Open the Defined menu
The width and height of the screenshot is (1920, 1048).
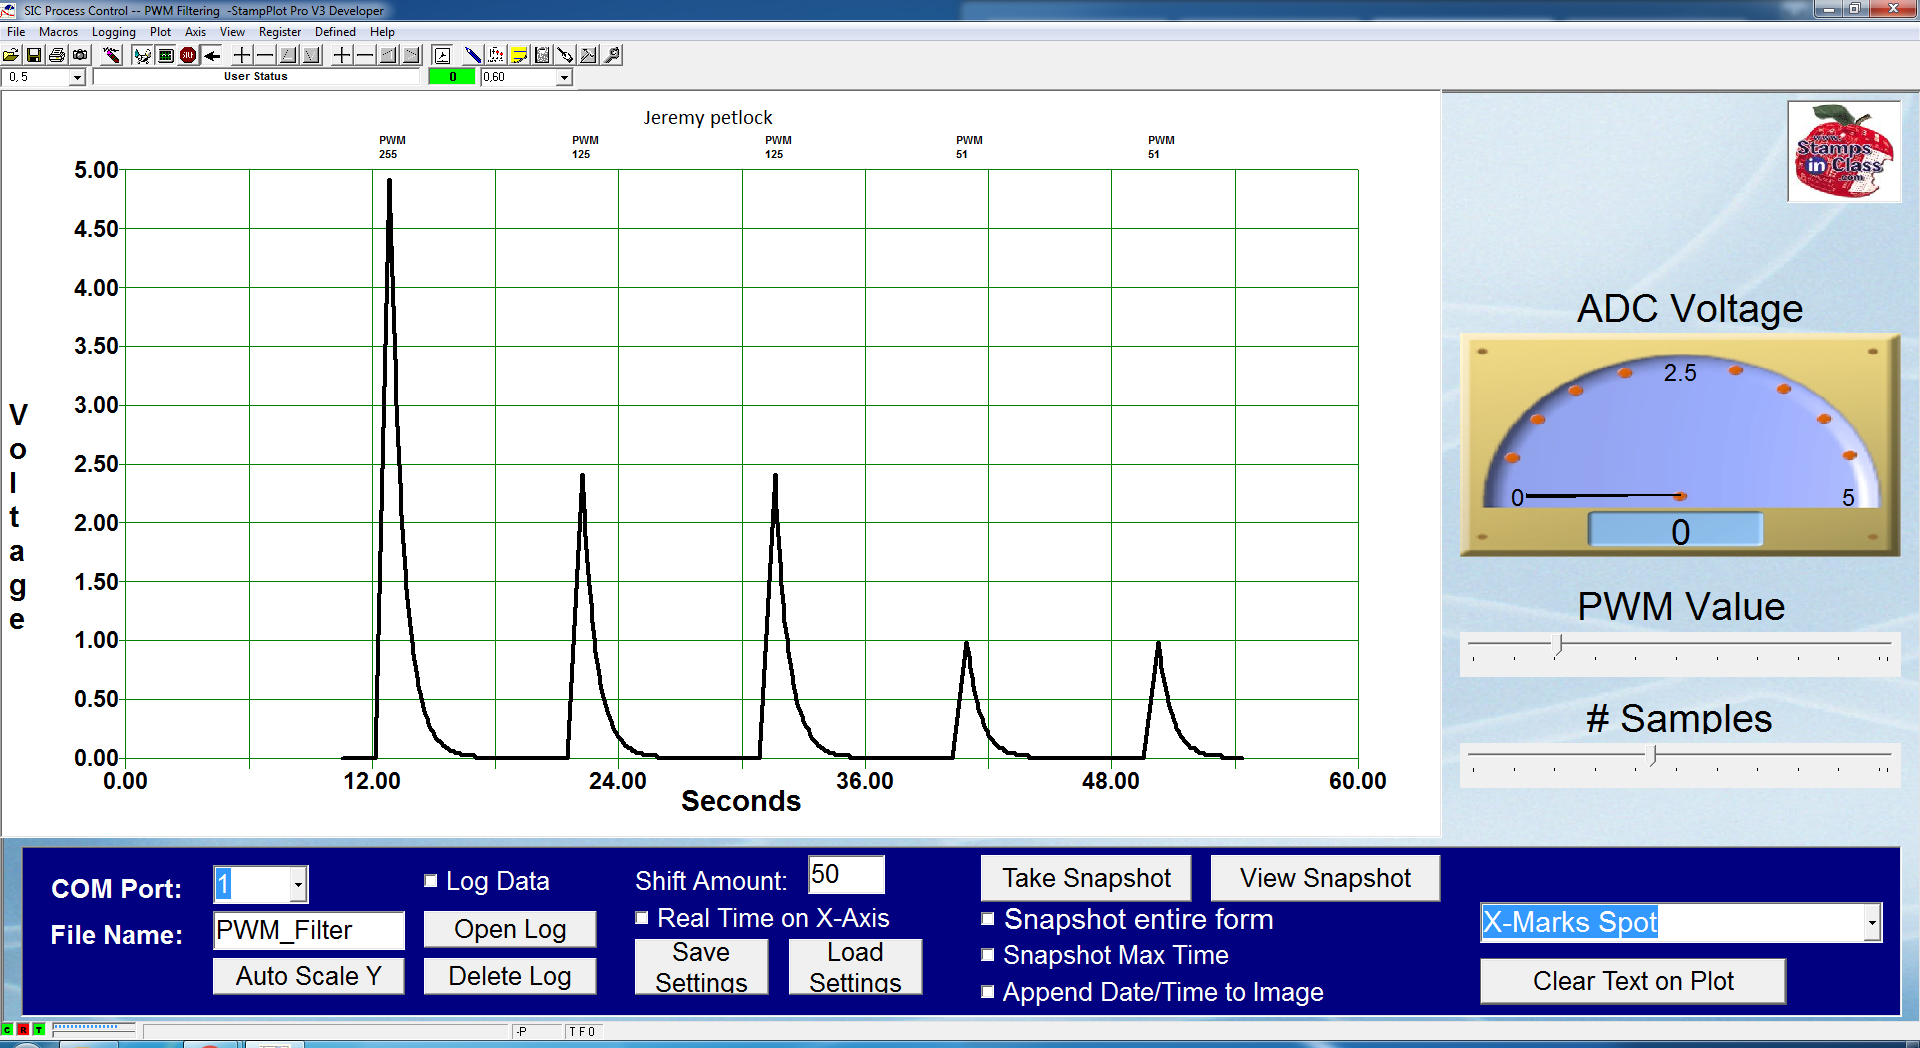click(335, 32)
